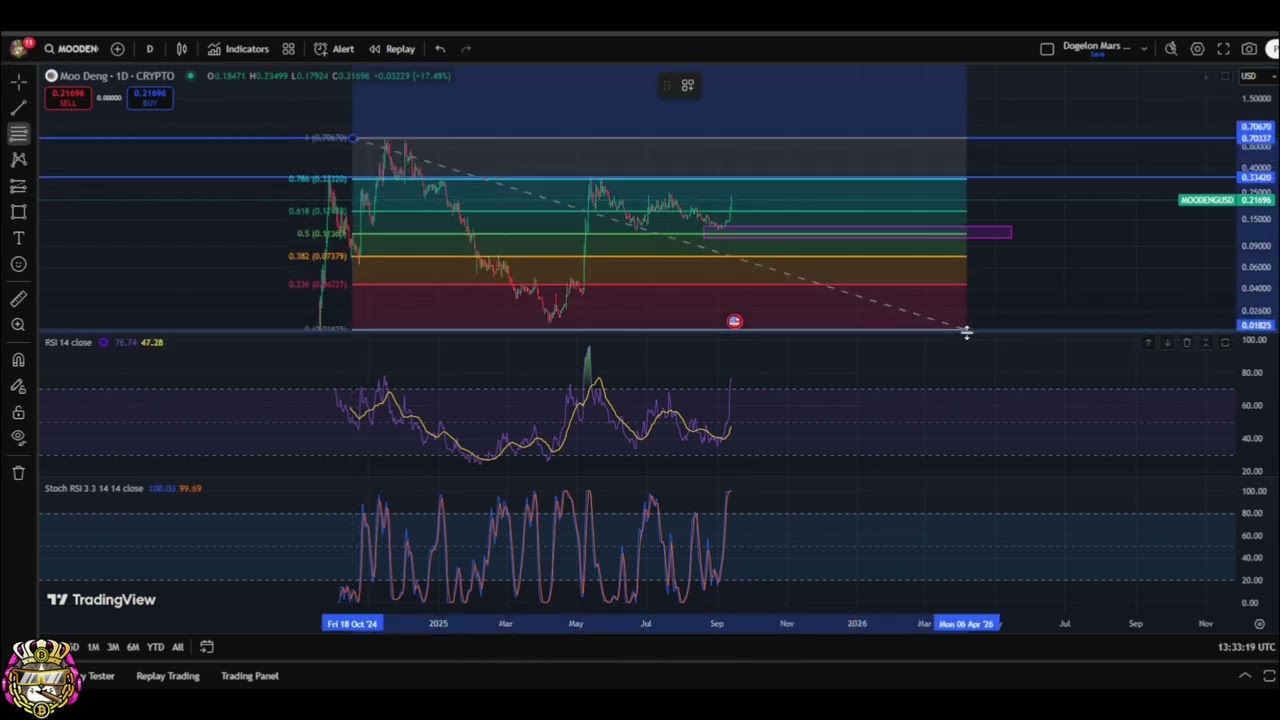The image size is (1280, 720).
Task: Take a chart snapshot with camera icon
Action: pyautogui.click(x=1249, y=48)
